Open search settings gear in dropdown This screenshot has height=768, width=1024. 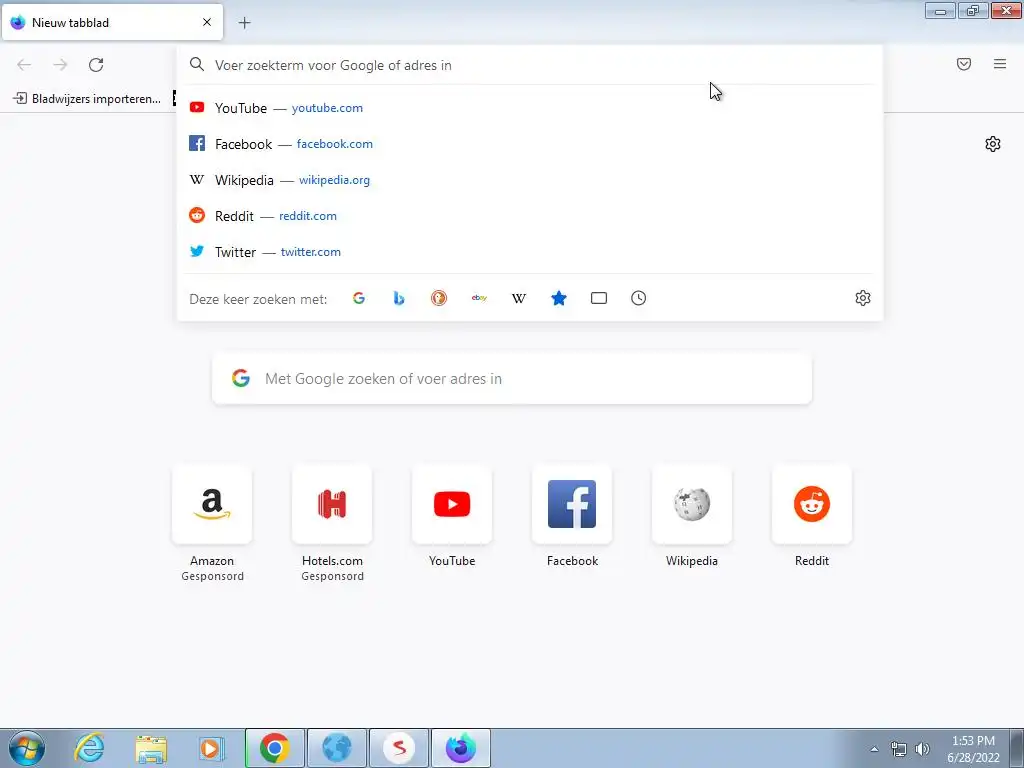pos(863,298)
